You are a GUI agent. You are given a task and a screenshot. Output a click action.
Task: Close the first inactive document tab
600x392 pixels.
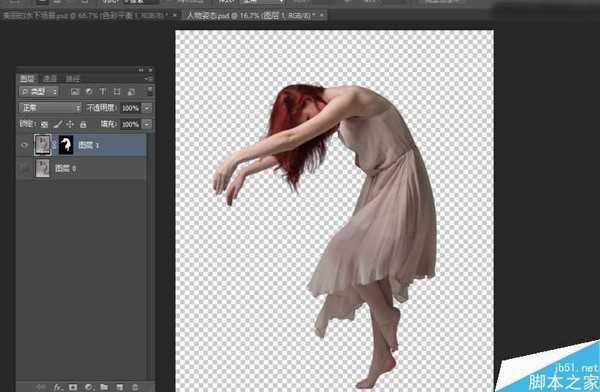click(x=175, y=15)
